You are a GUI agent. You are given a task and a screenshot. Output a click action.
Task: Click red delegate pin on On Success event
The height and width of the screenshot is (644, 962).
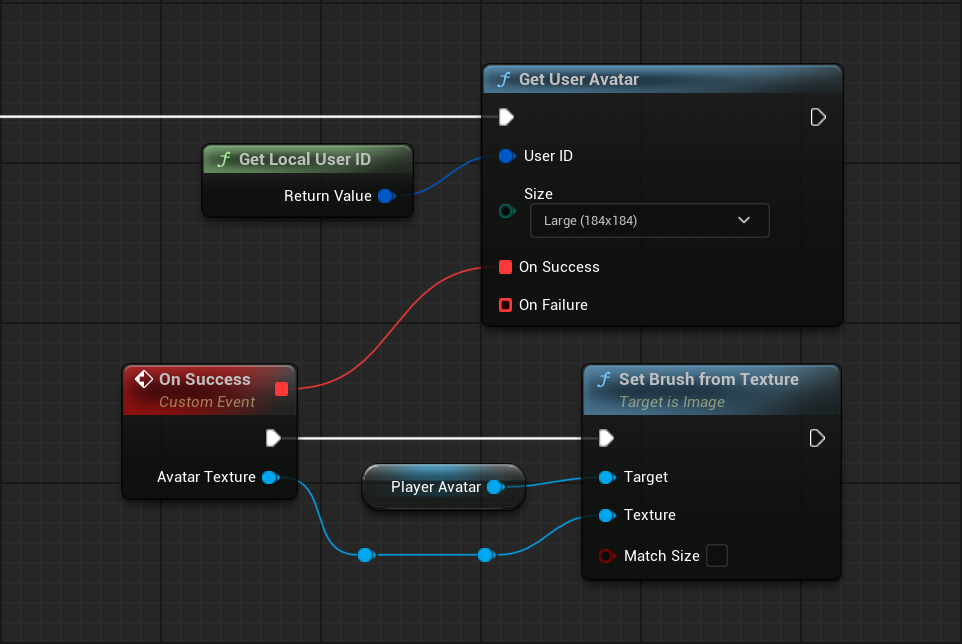coord(281,389)
